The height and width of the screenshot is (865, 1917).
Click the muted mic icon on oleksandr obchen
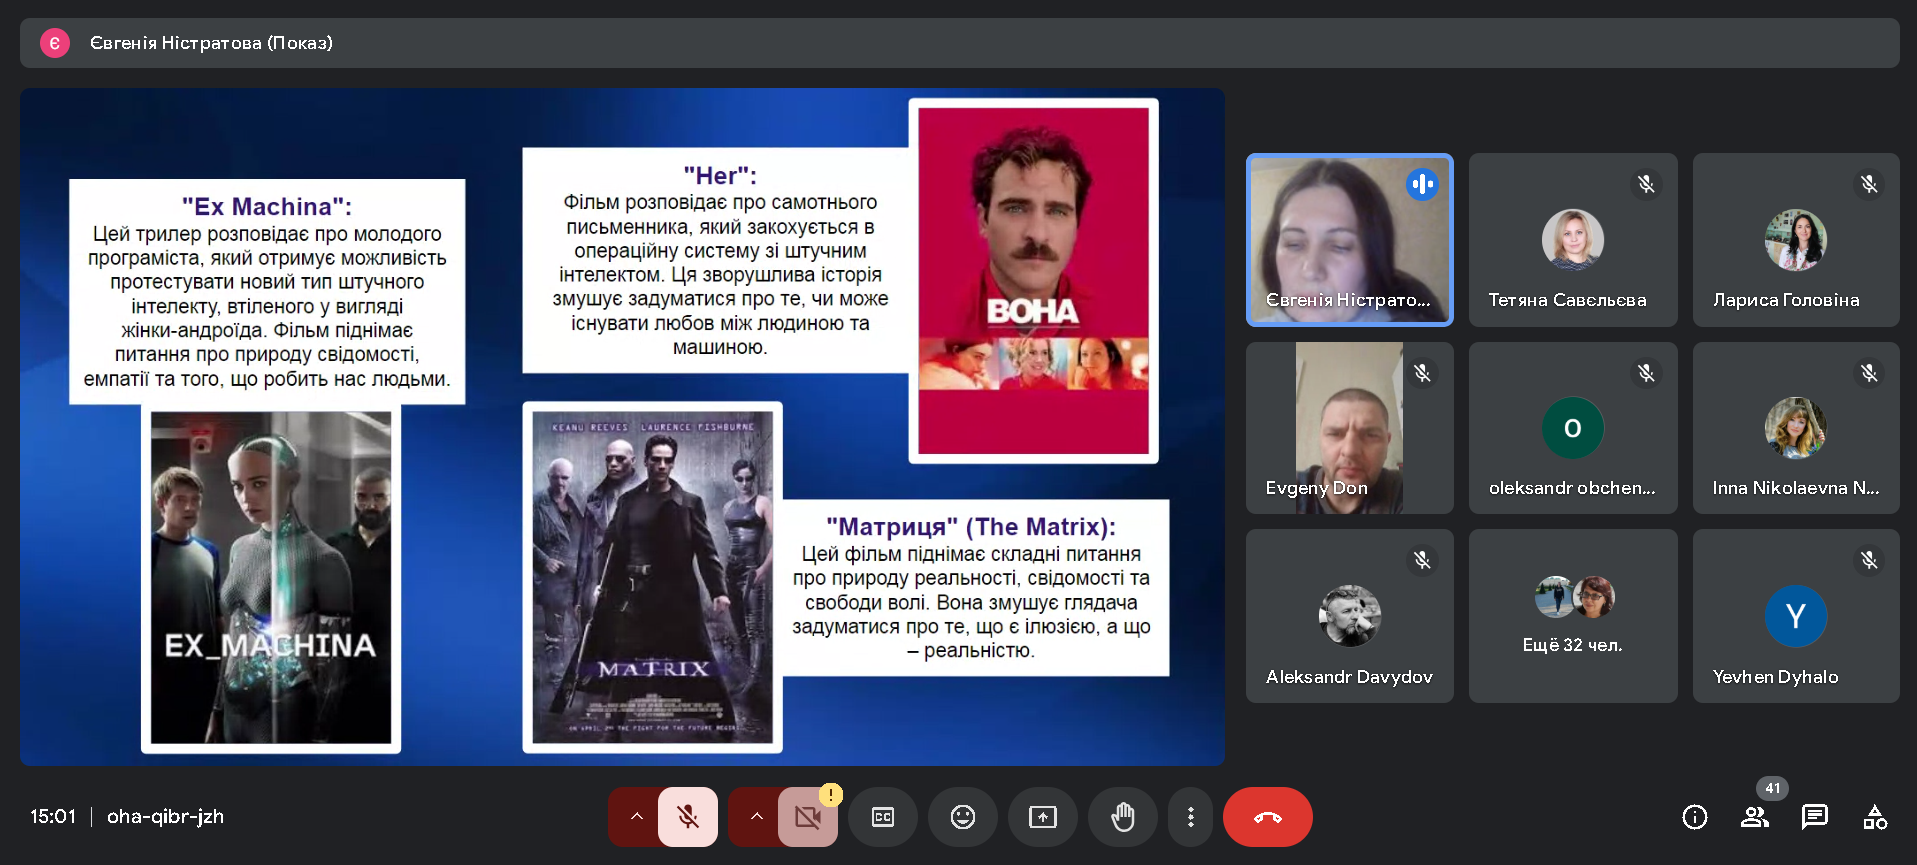[1646, 373]
